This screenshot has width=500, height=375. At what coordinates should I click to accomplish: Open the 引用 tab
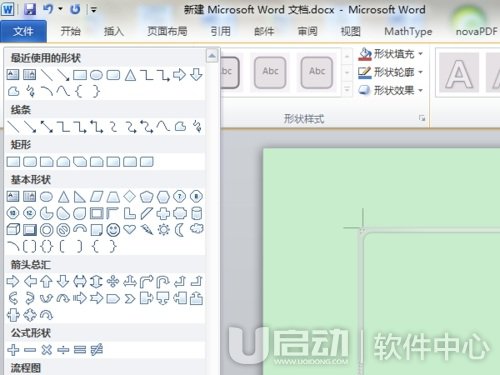pos(220,31)
